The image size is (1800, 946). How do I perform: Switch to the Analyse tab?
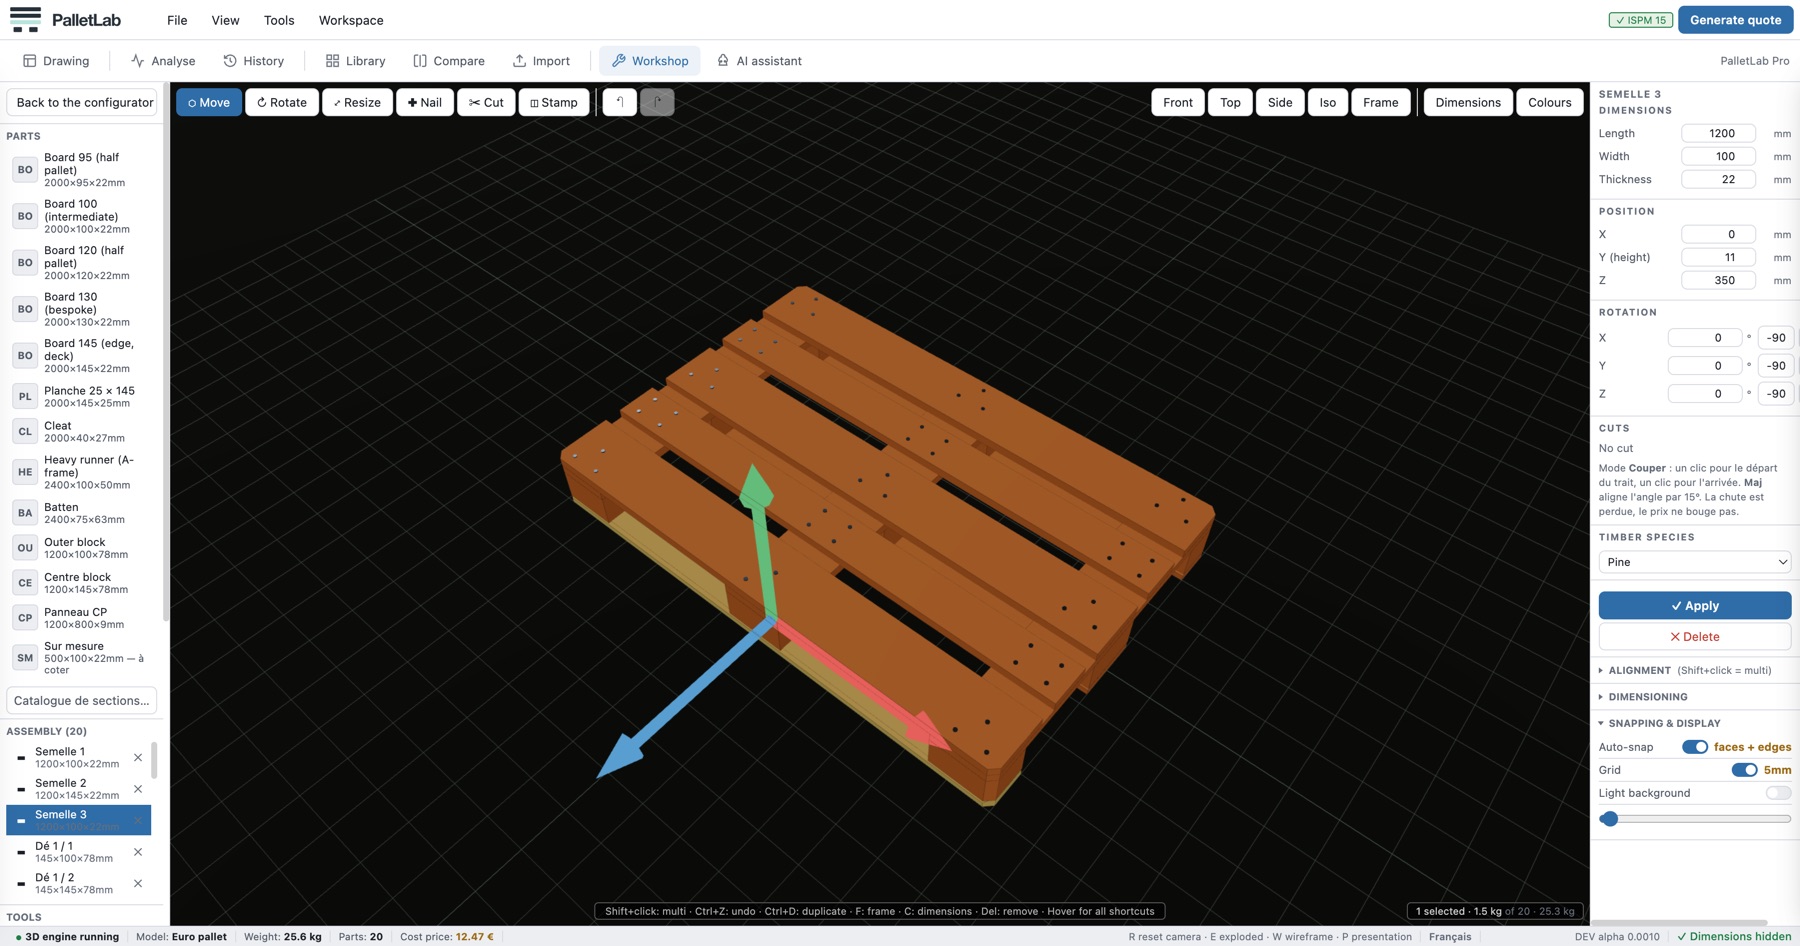pos(163,61)
